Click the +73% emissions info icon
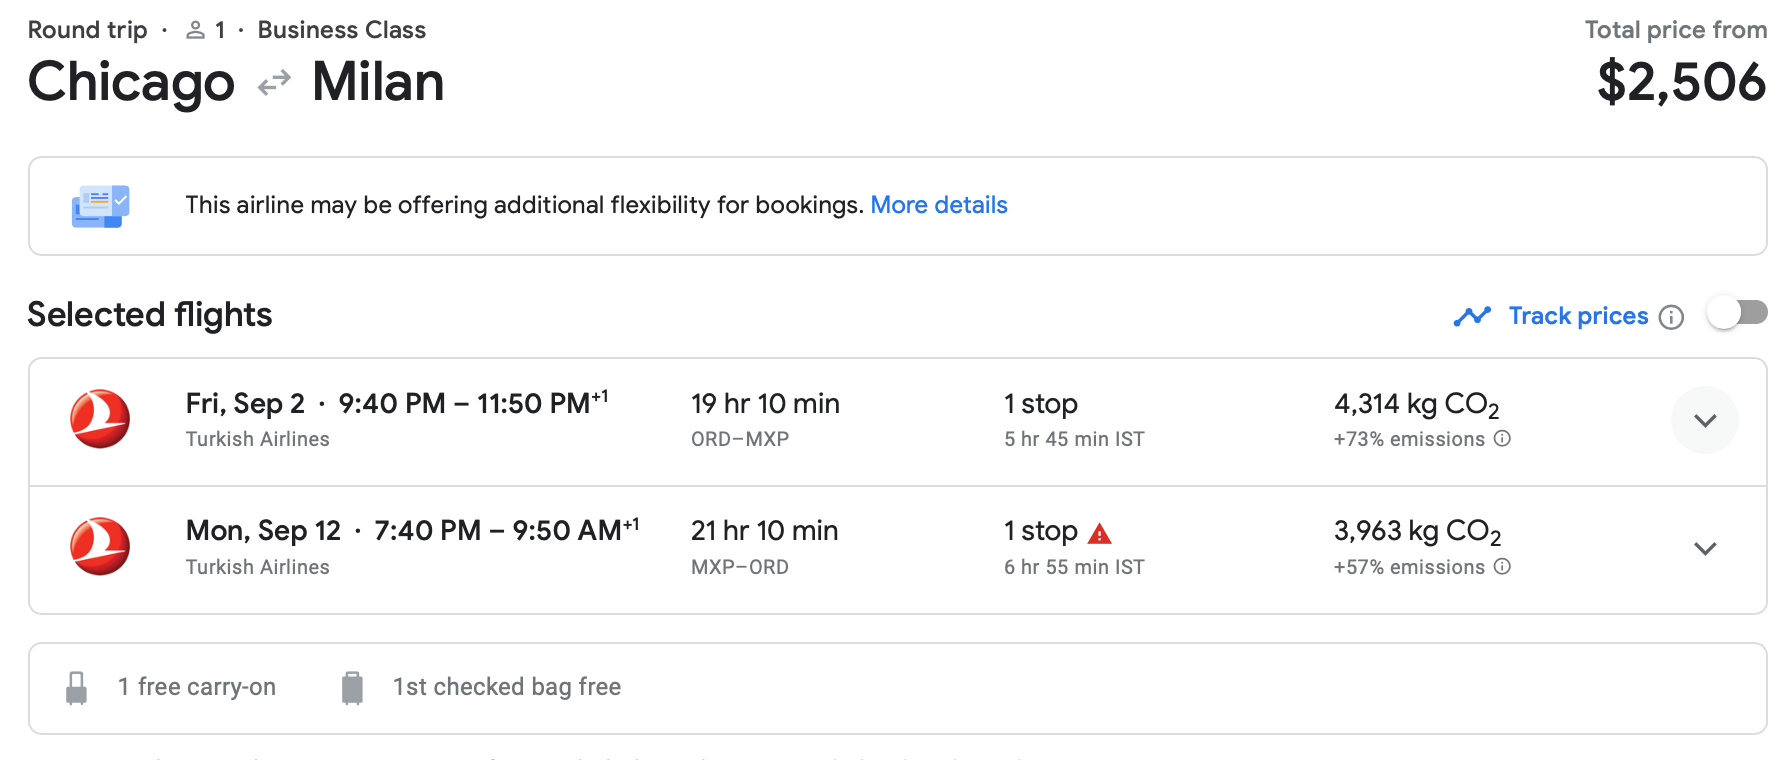Image resolution: width=1792 pixels, height=760 pixels. [1502, 438]
